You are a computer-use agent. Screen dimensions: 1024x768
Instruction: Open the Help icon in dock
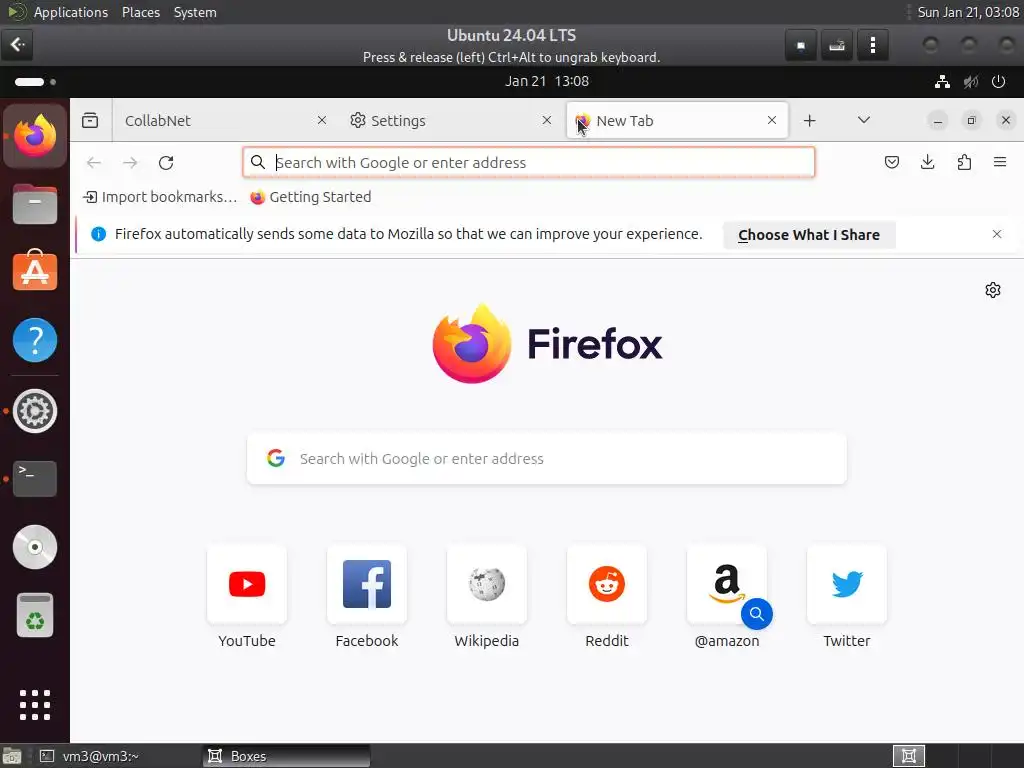(35, 340)
